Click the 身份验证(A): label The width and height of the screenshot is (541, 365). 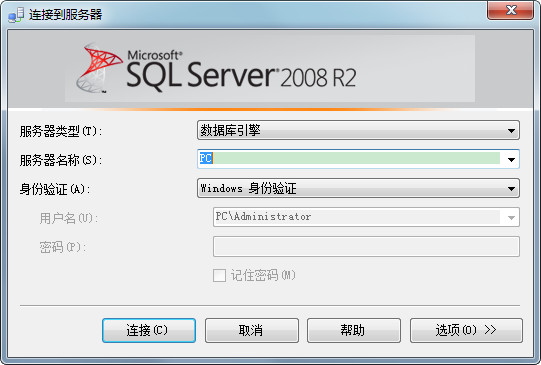tap(55, 189)
